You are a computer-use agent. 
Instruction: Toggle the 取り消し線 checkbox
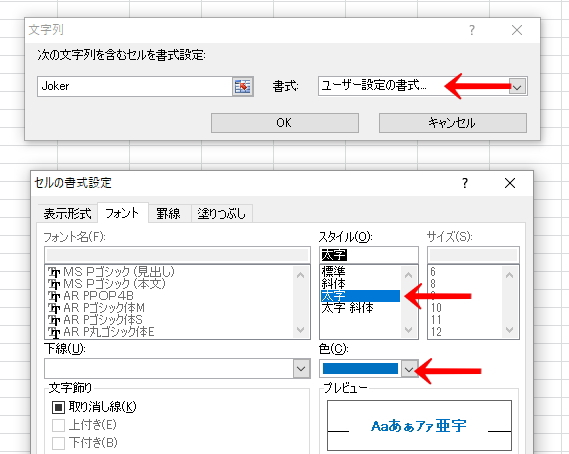[58, 407]
